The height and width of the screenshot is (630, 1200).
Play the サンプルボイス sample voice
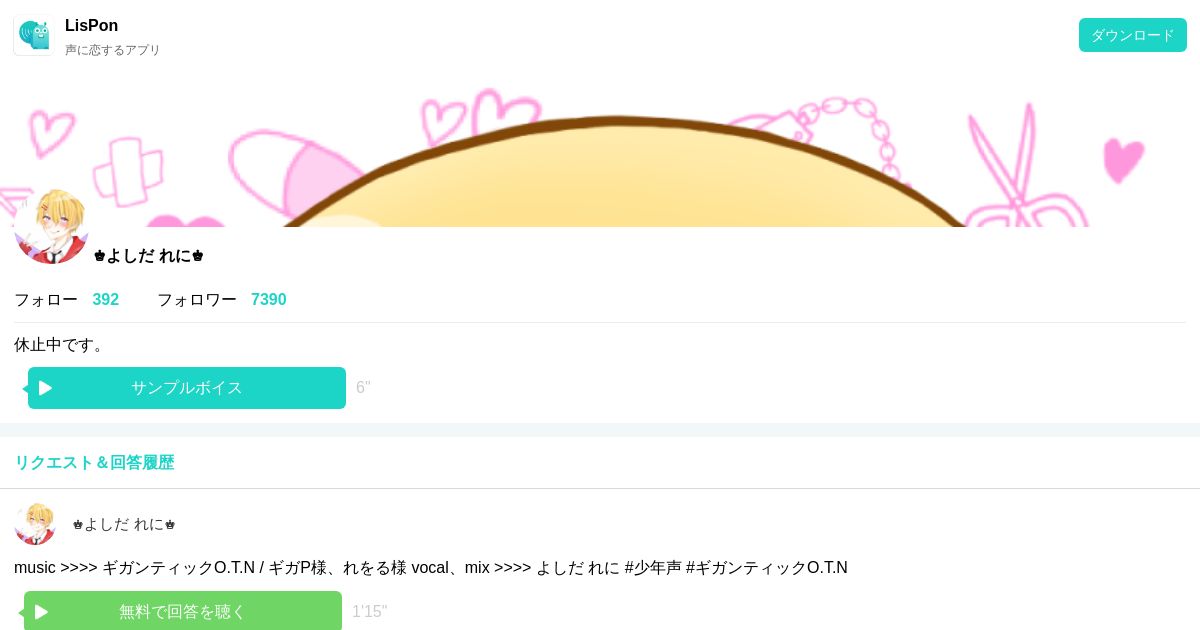[187, 388]
